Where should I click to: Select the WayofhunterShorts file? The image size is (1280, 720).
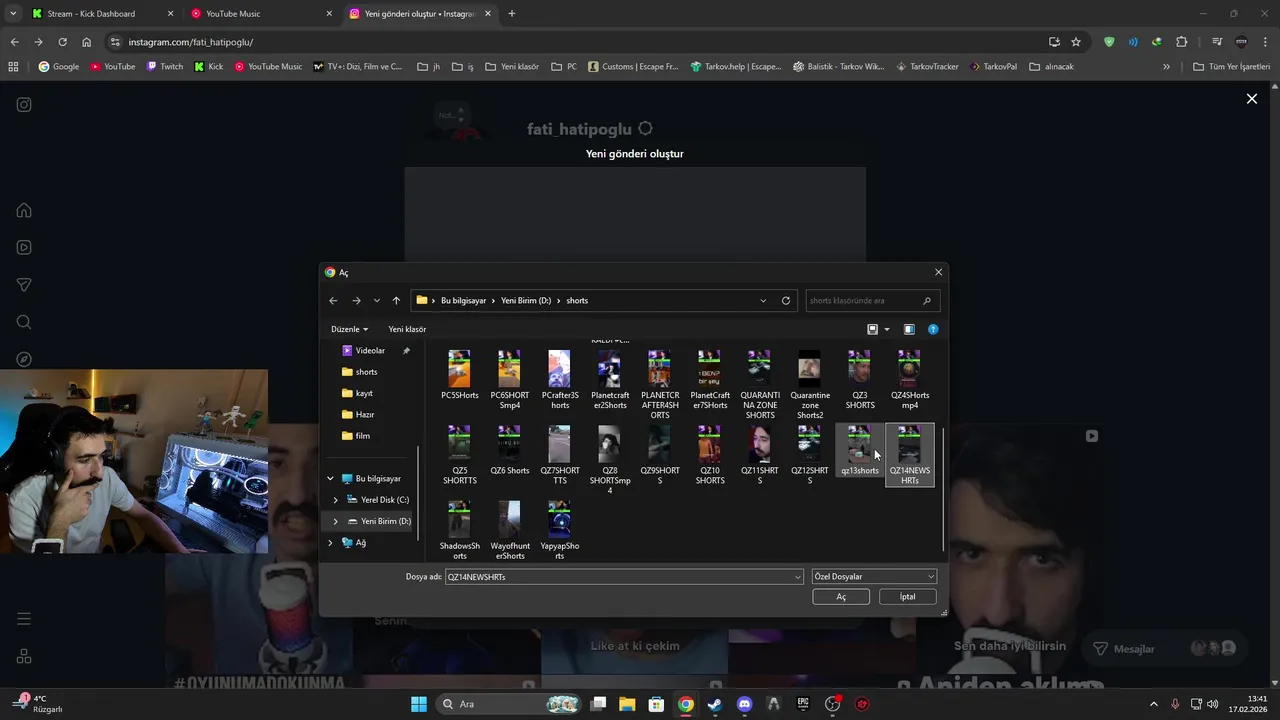click(509, 530)
